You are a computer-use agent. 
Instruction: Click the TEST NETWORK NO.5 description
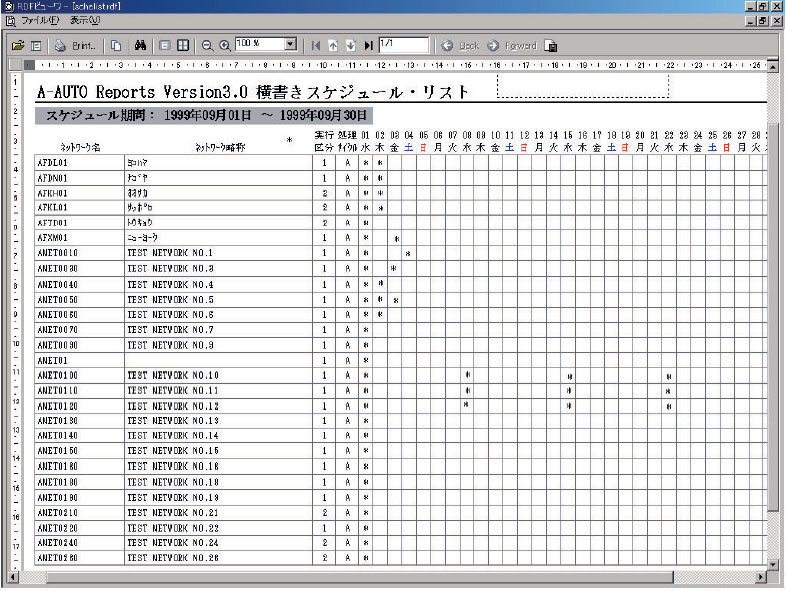click(170, 300)
